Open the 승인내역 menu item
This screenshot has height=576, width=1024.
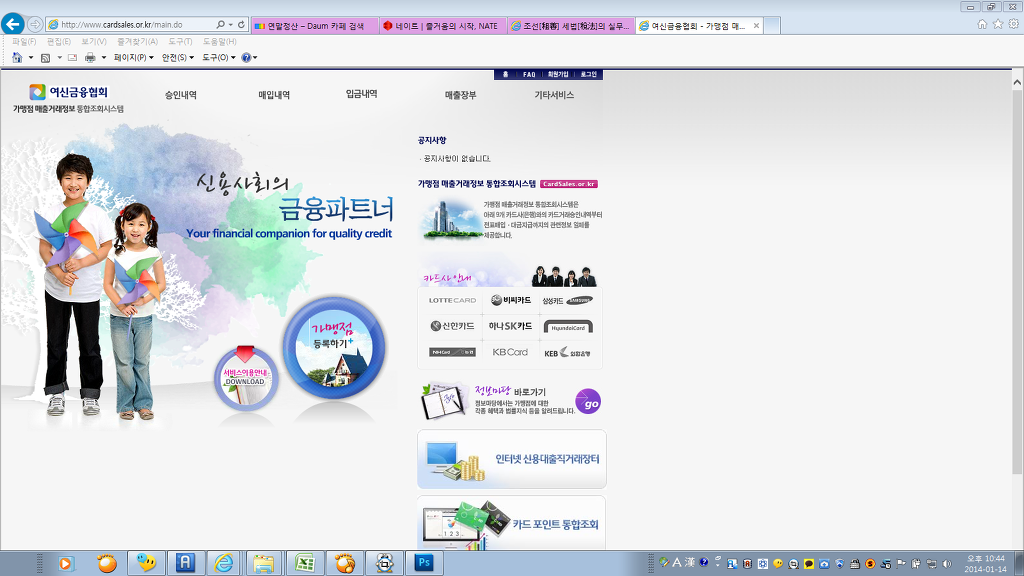[x=181, y=95]
